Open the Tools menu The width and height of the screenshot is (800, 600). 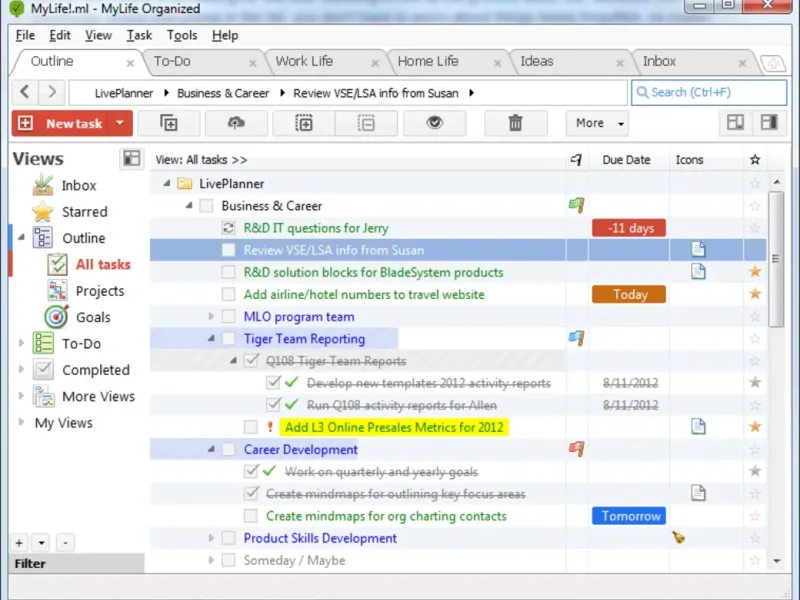point(182,35)
